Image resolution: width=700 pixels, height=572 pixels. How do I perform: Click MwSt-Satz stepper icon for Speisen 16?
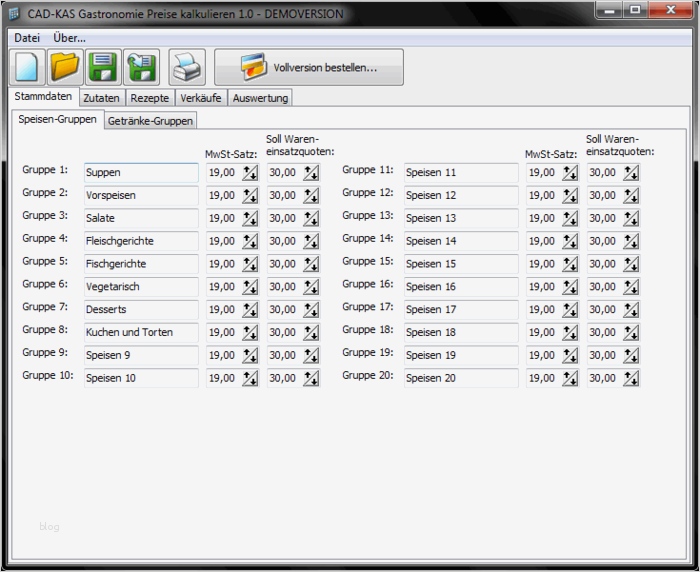click(570, 286)
